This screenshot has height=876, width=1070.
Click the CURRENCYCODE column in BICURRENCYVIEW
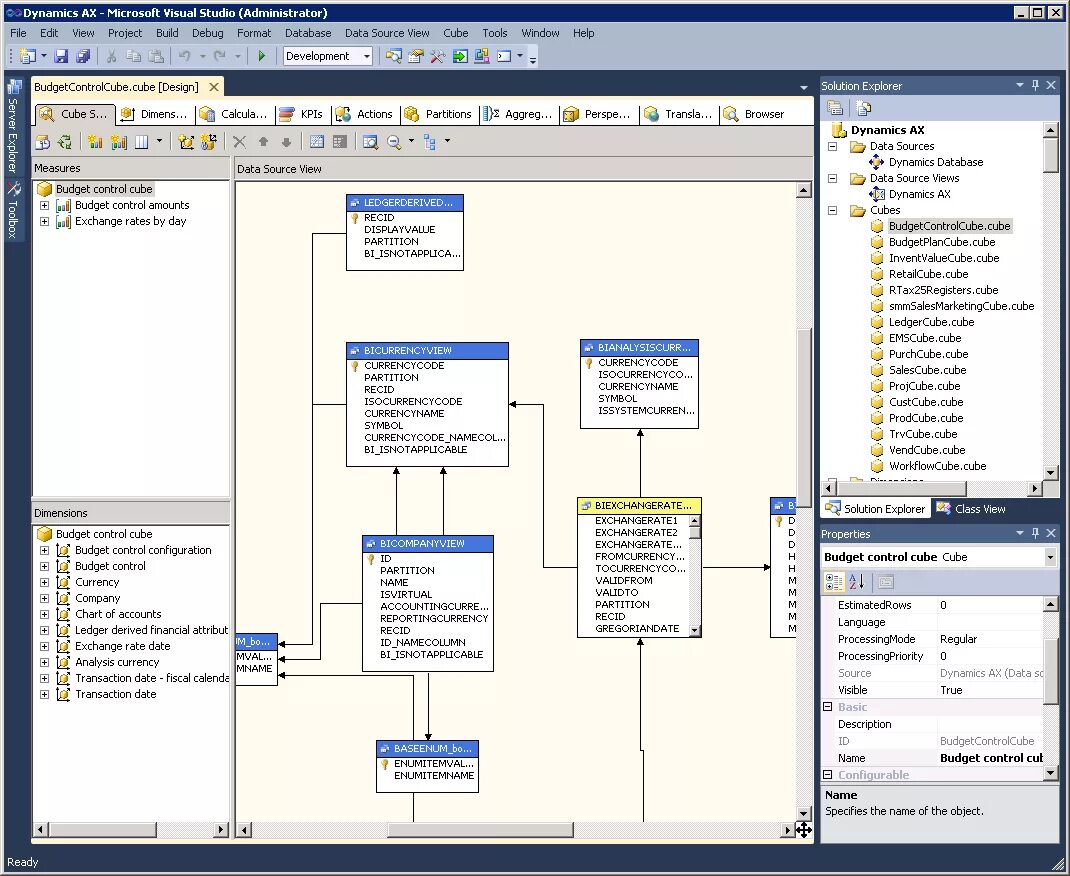tap(404, 366)
